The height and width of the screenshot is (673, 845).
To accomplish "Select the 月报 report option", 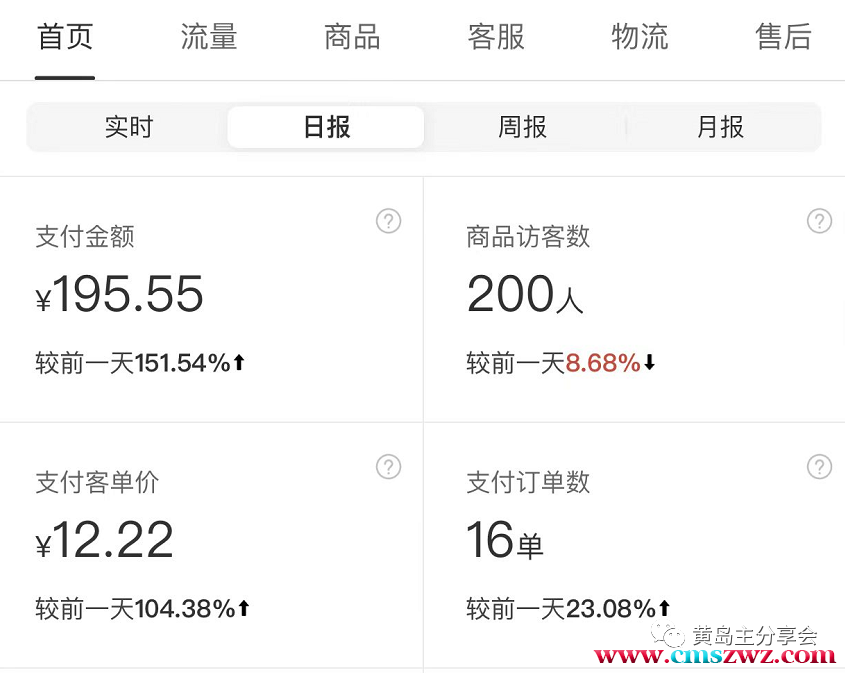I will click(721, 128).
